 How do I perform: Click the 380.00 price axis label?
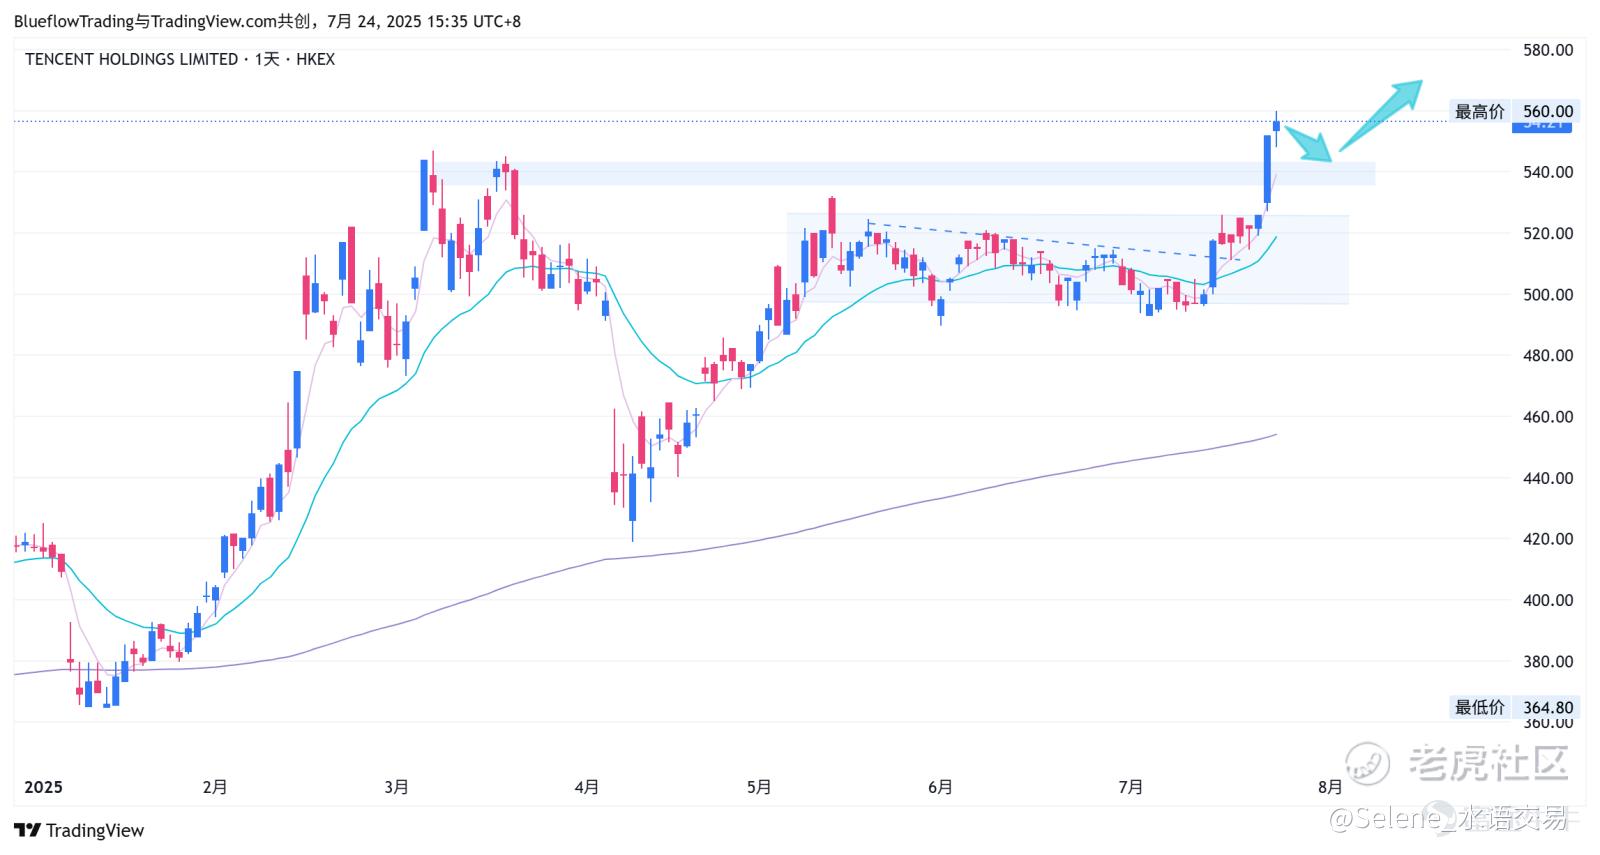1548,661
